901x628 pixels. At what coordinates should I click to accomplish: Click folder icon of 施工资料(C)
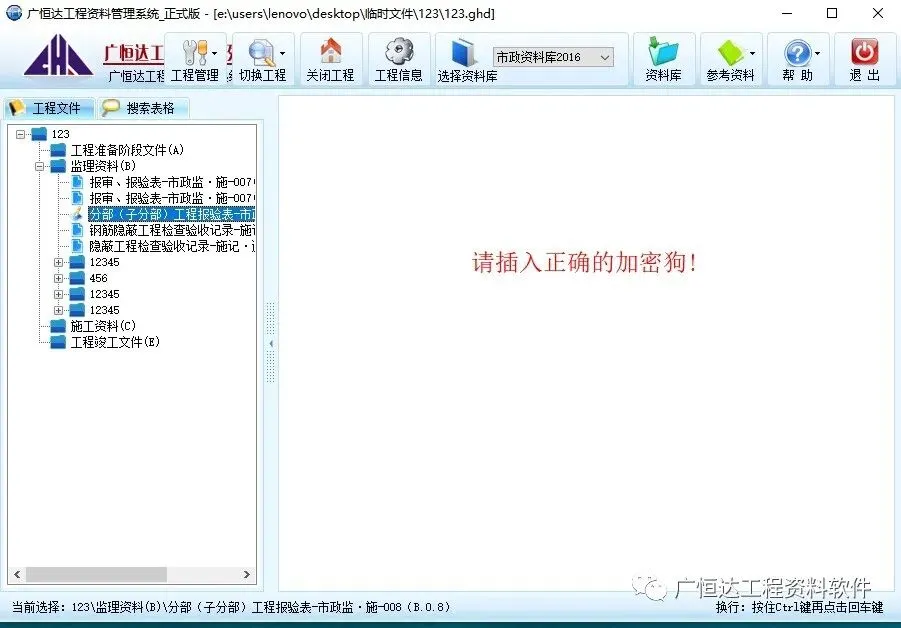tap(58, 326)
